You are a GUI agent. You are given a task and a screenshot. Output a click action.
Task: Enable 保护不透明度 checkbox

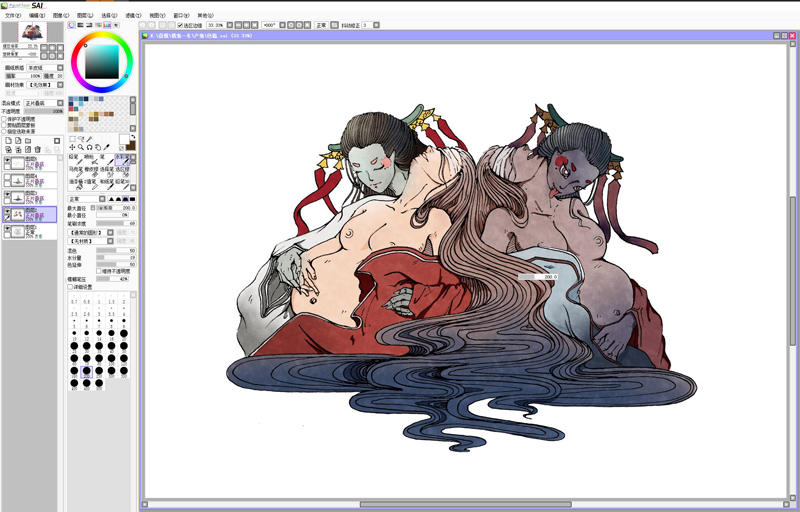click(x=4, y=119)
